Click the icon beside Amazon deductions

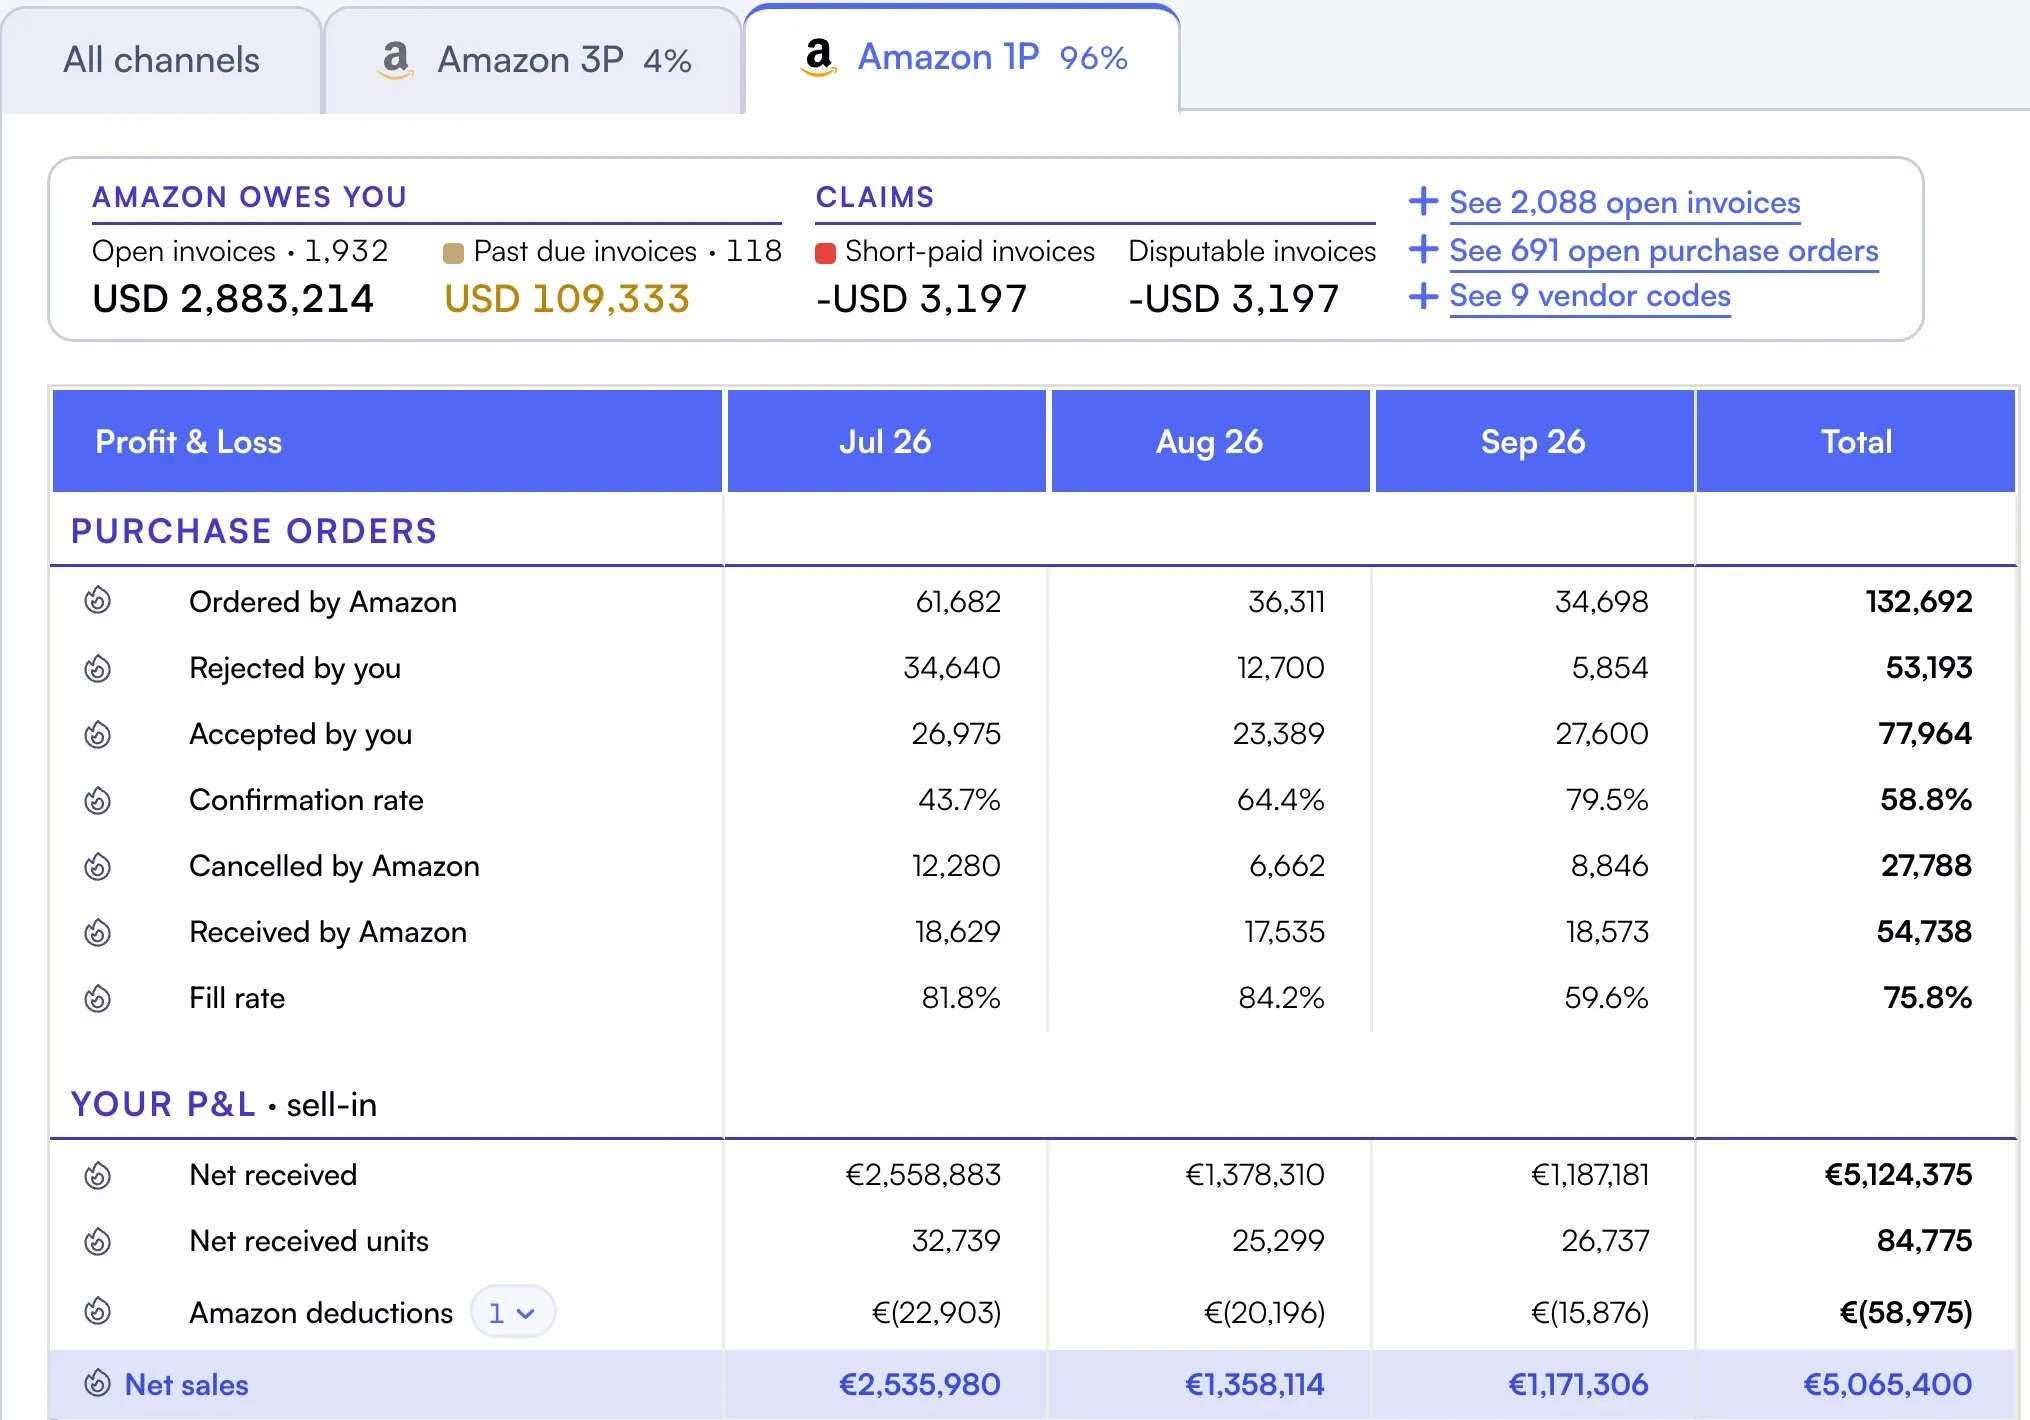coord(97,1310)
